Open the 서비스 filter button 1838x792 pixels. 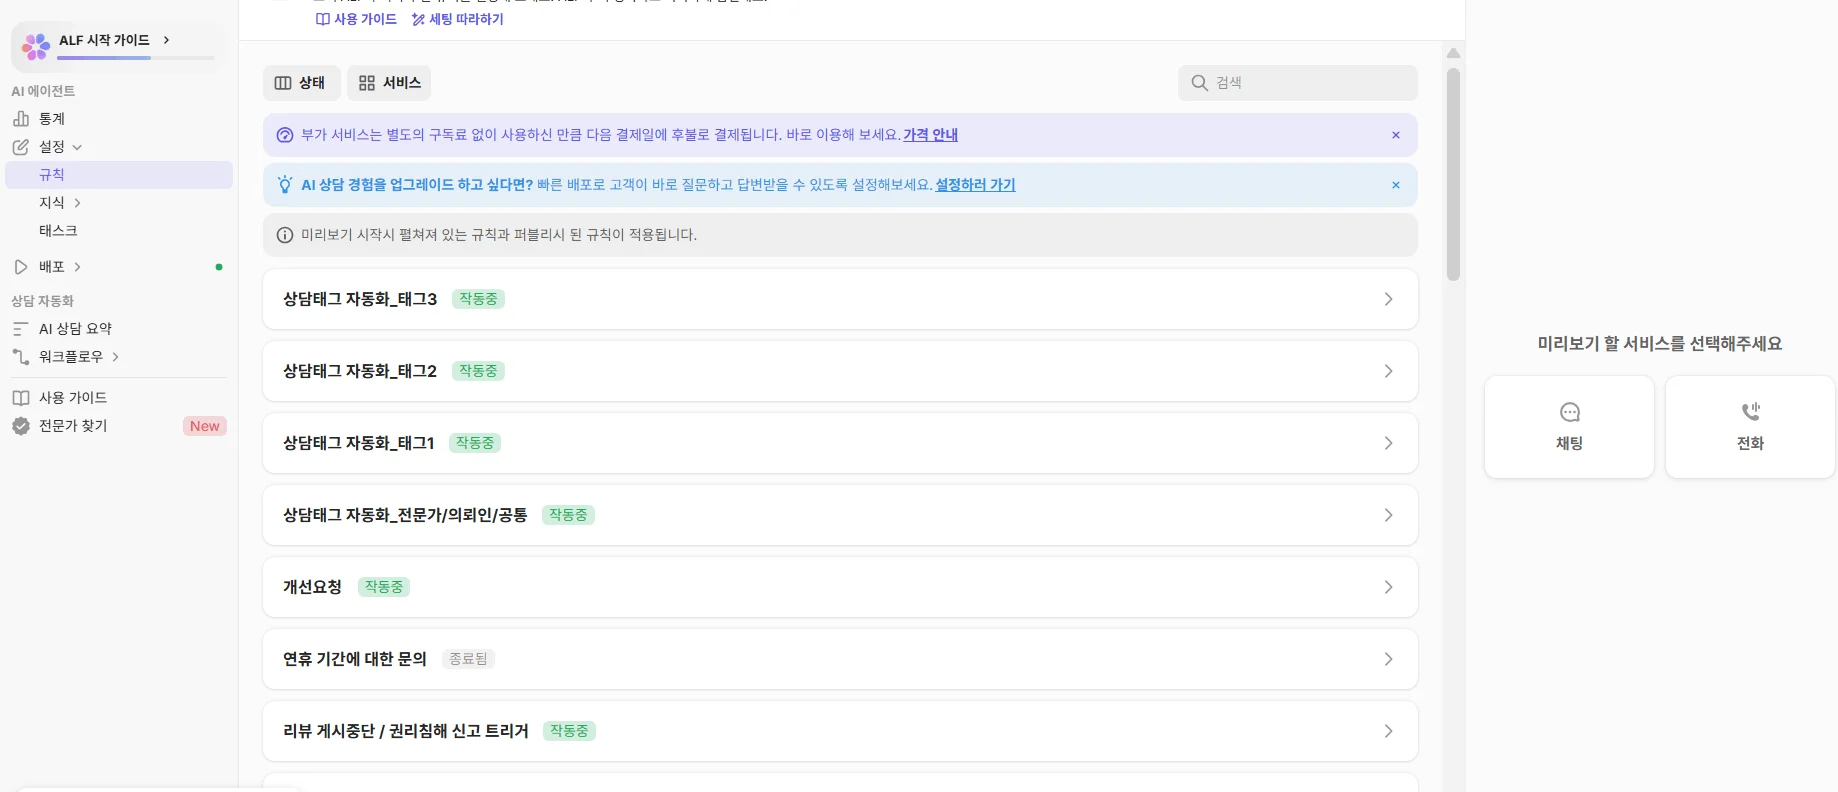coord(389,83)
